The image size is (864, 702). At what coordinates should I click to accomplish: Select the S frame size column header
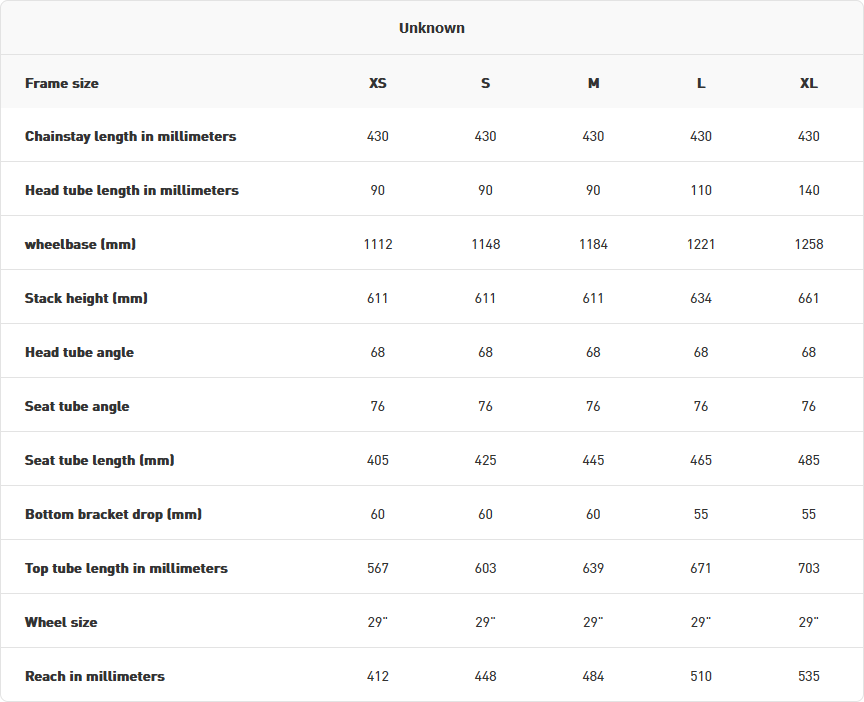485,83
